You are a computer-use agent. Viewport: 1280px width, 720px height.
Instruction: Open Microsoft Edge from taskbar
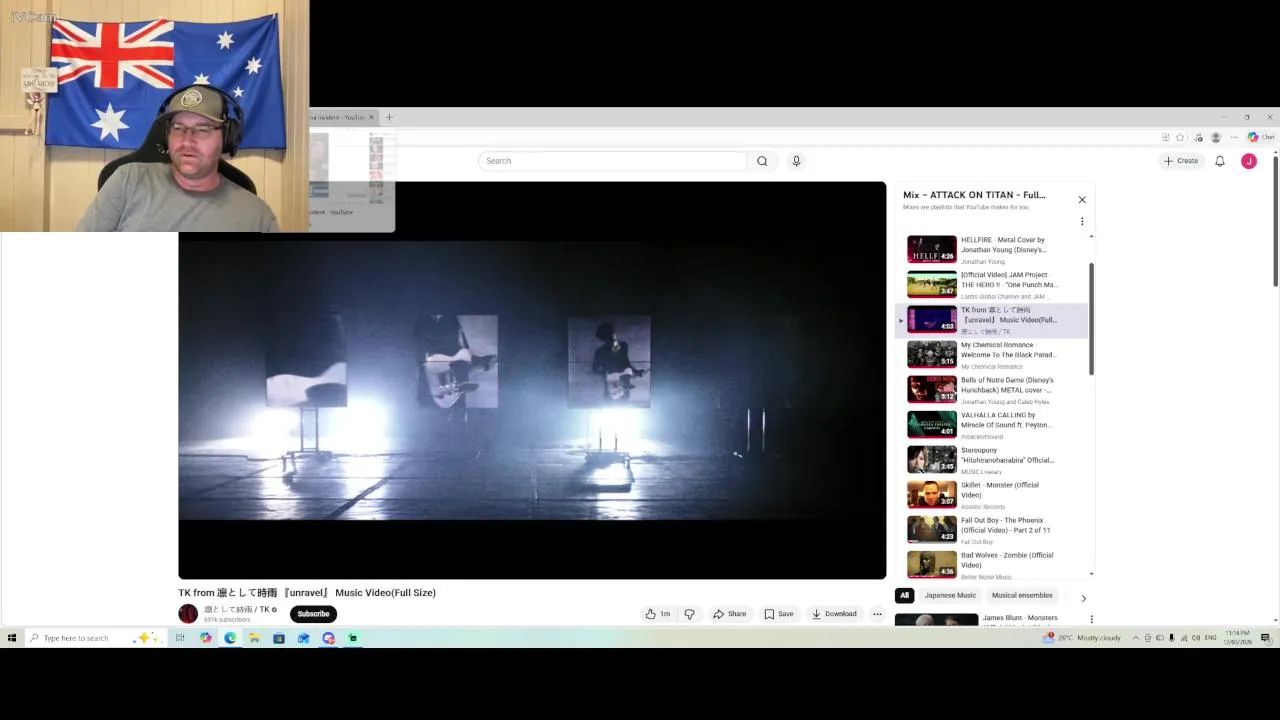[x=230, y=638]
